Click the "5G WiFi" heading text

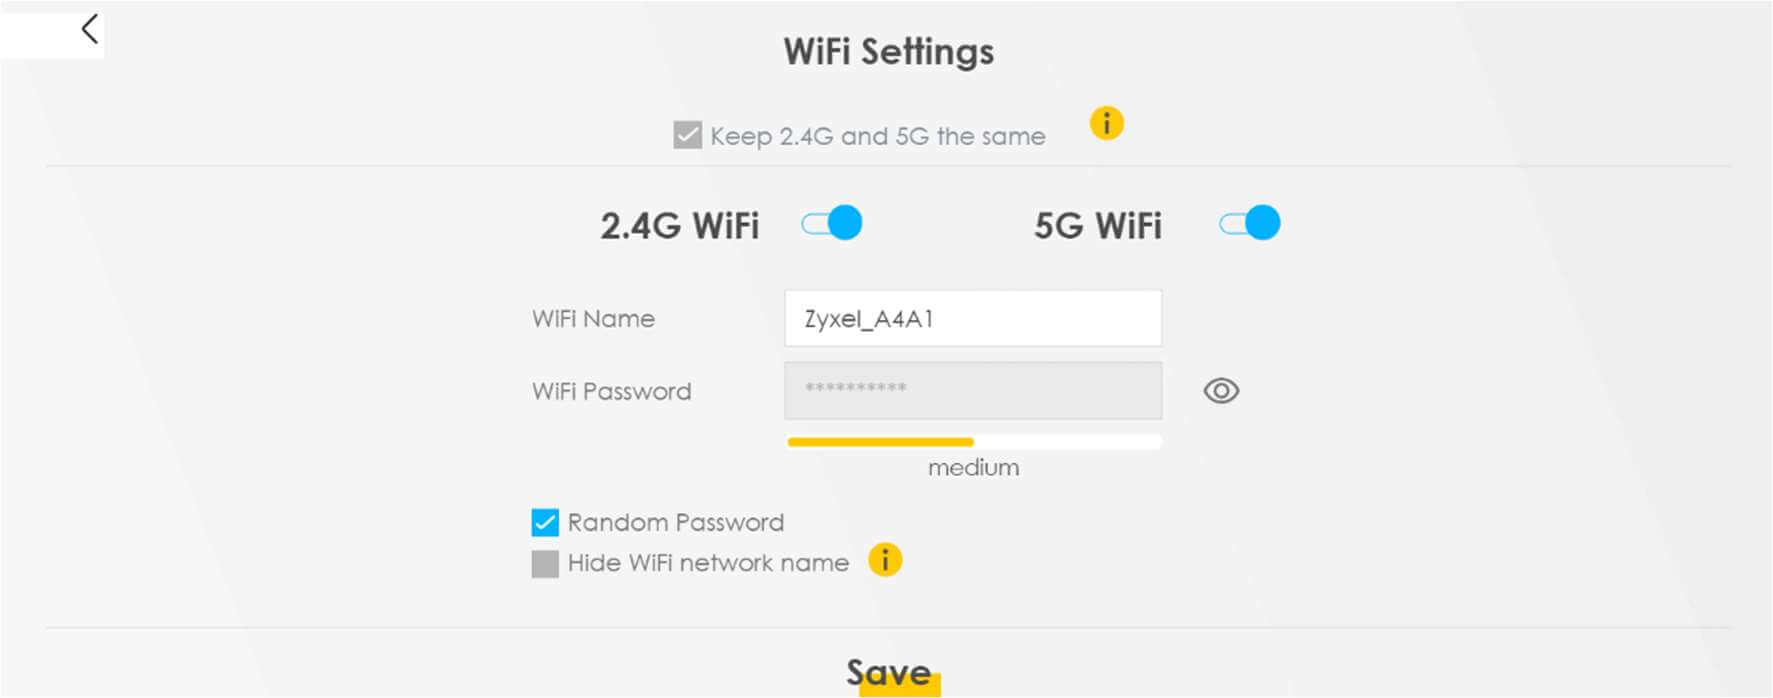point(1097,226)
